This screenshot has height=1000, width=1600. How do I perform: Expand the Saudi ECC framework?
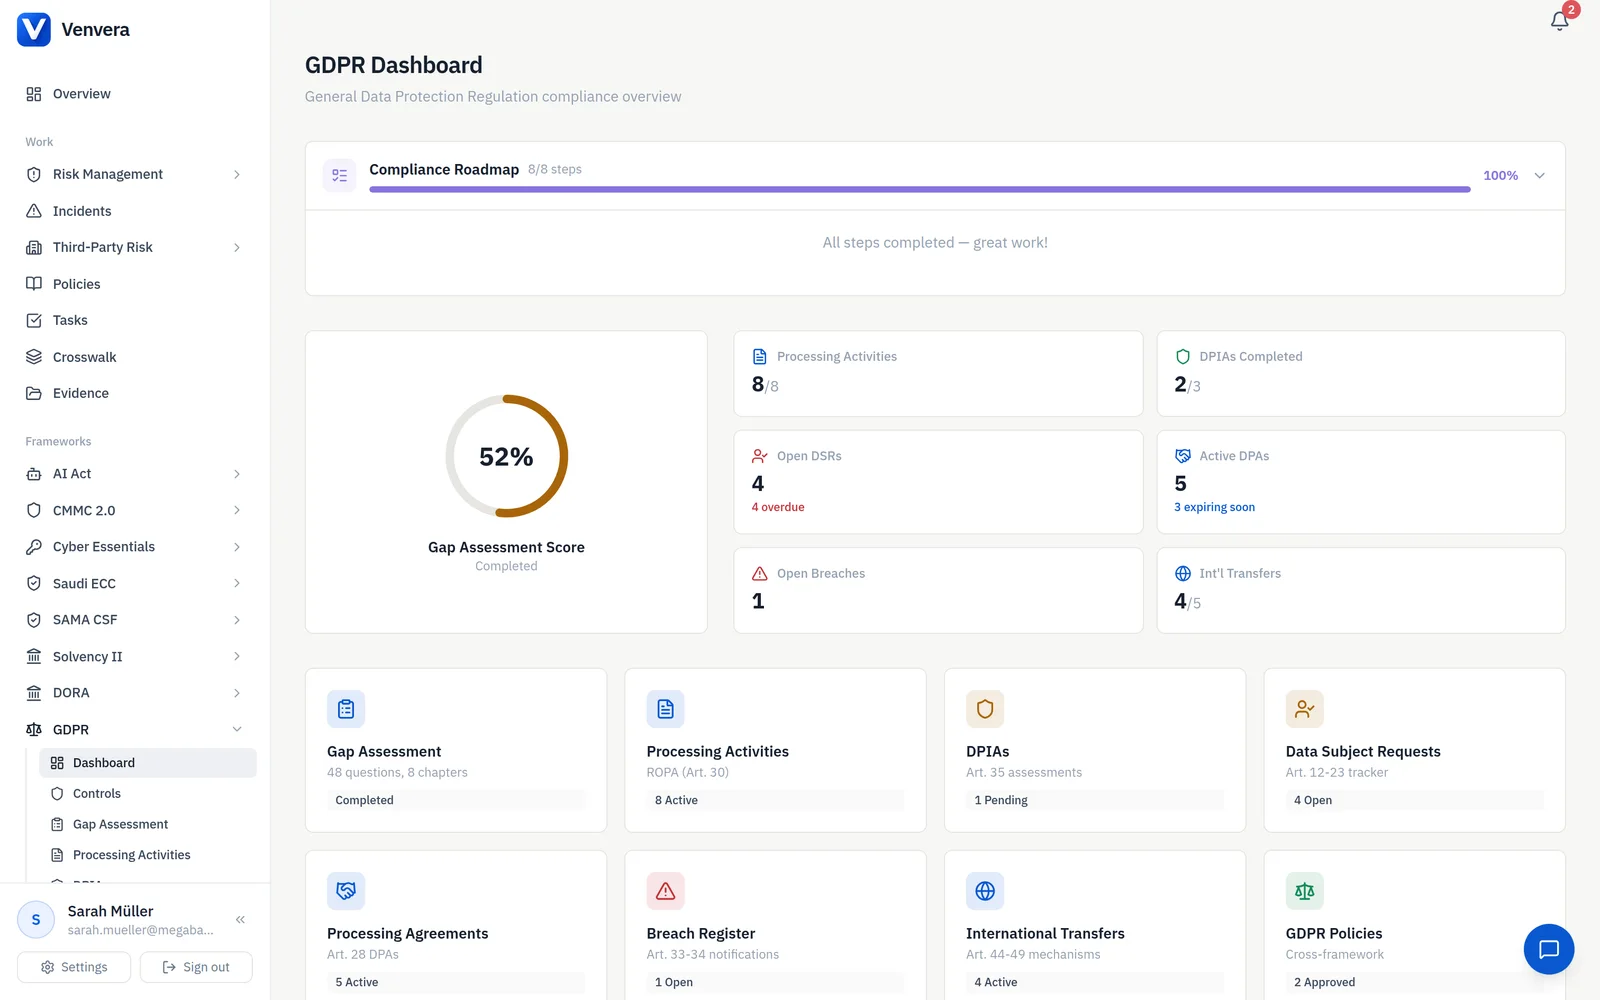(237, 583)
